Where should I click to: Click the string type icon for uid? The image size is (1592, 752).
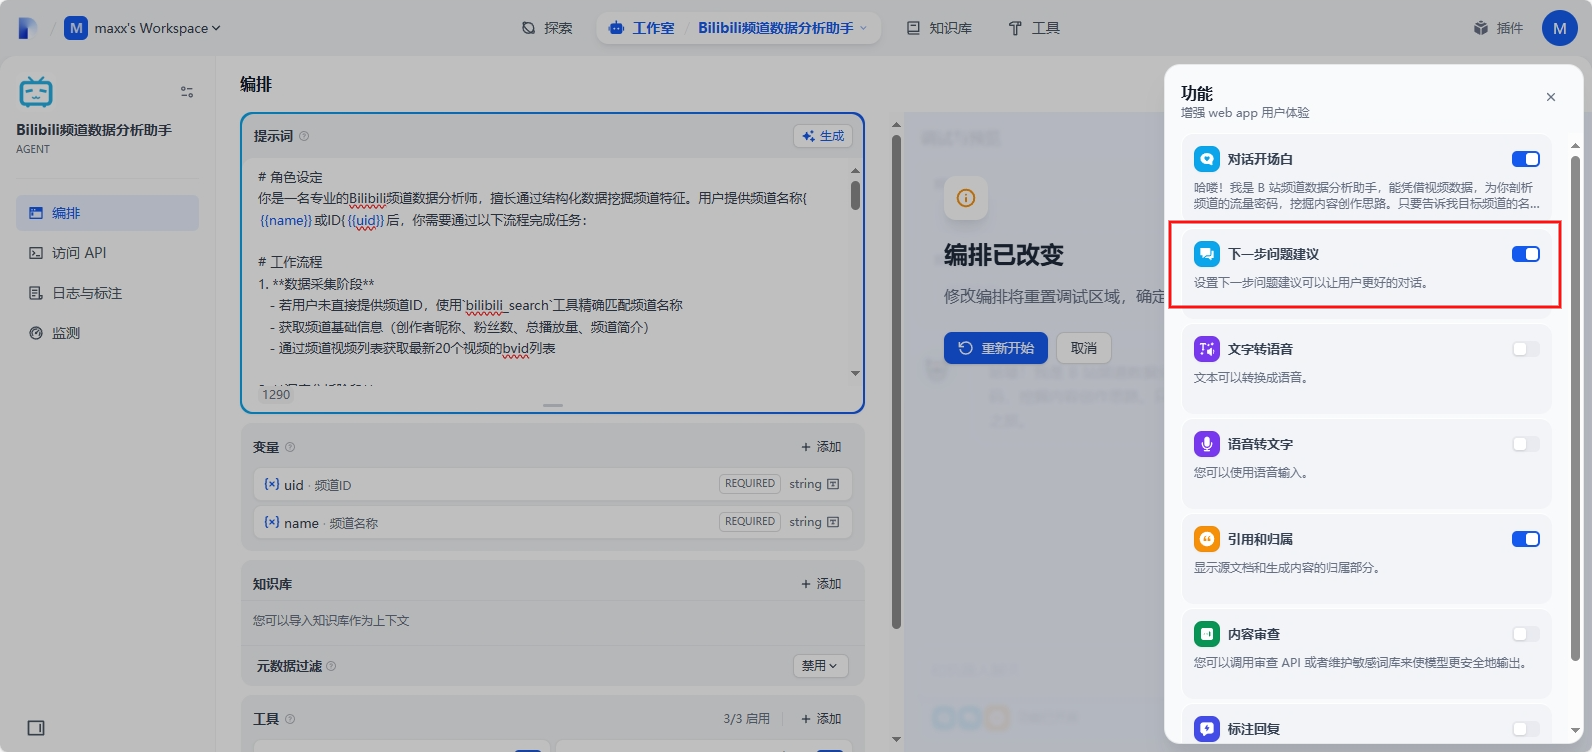833,484
